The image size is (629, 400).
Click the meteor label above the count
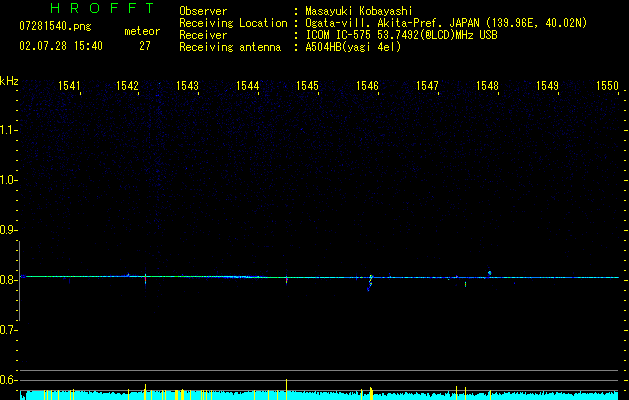pyautogui.click(x=142, y=31)
